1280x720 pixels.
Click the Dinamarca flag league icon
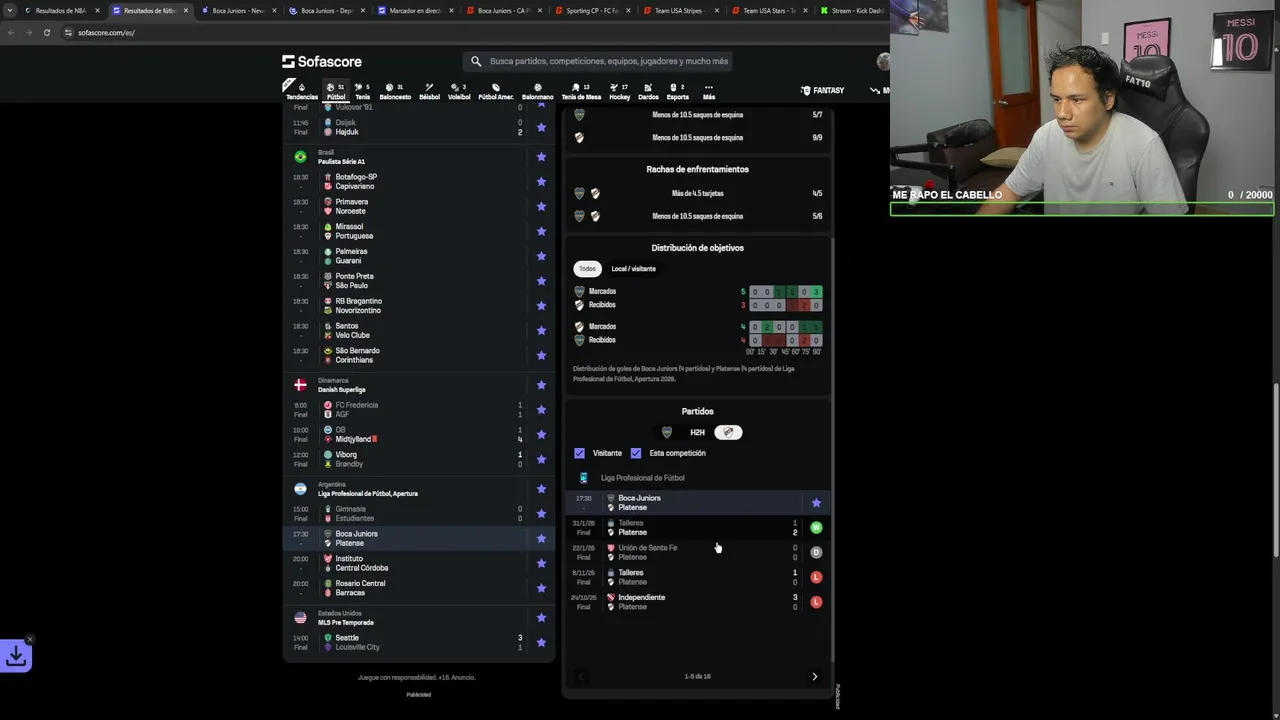point(300,385)
